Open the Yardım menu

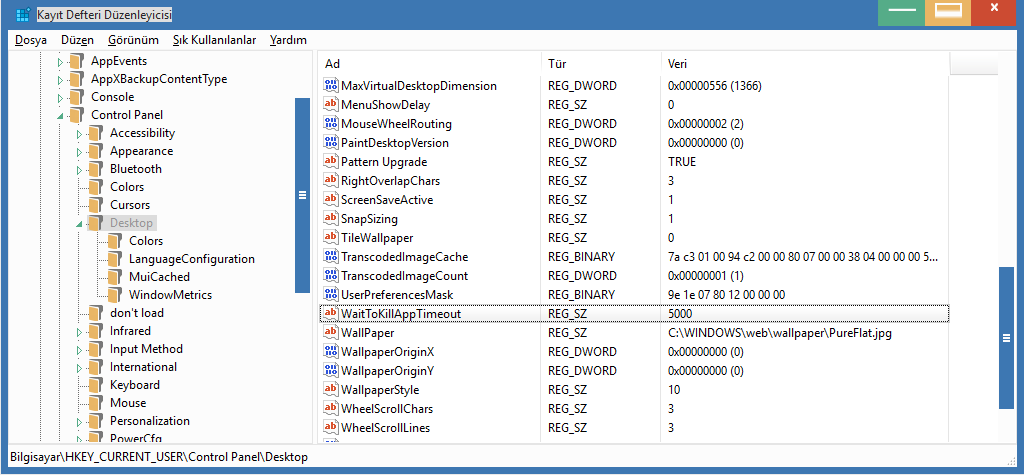(x=288, y=40)
